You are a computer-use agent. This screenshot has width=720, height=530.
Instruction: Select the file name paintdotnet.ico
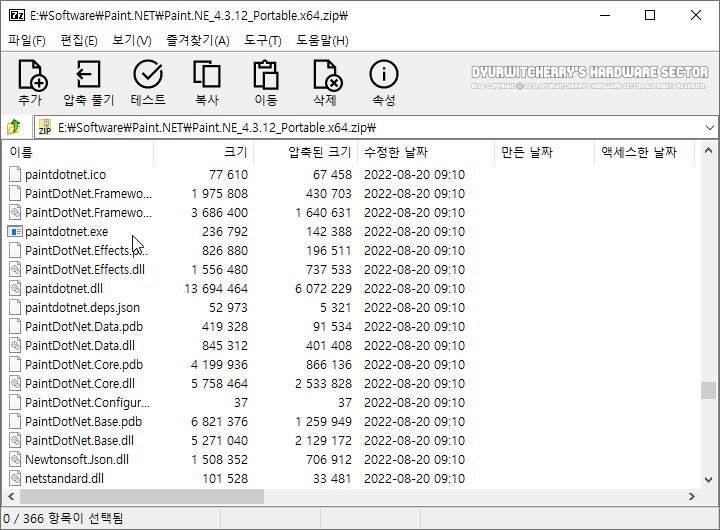point(65,175)
